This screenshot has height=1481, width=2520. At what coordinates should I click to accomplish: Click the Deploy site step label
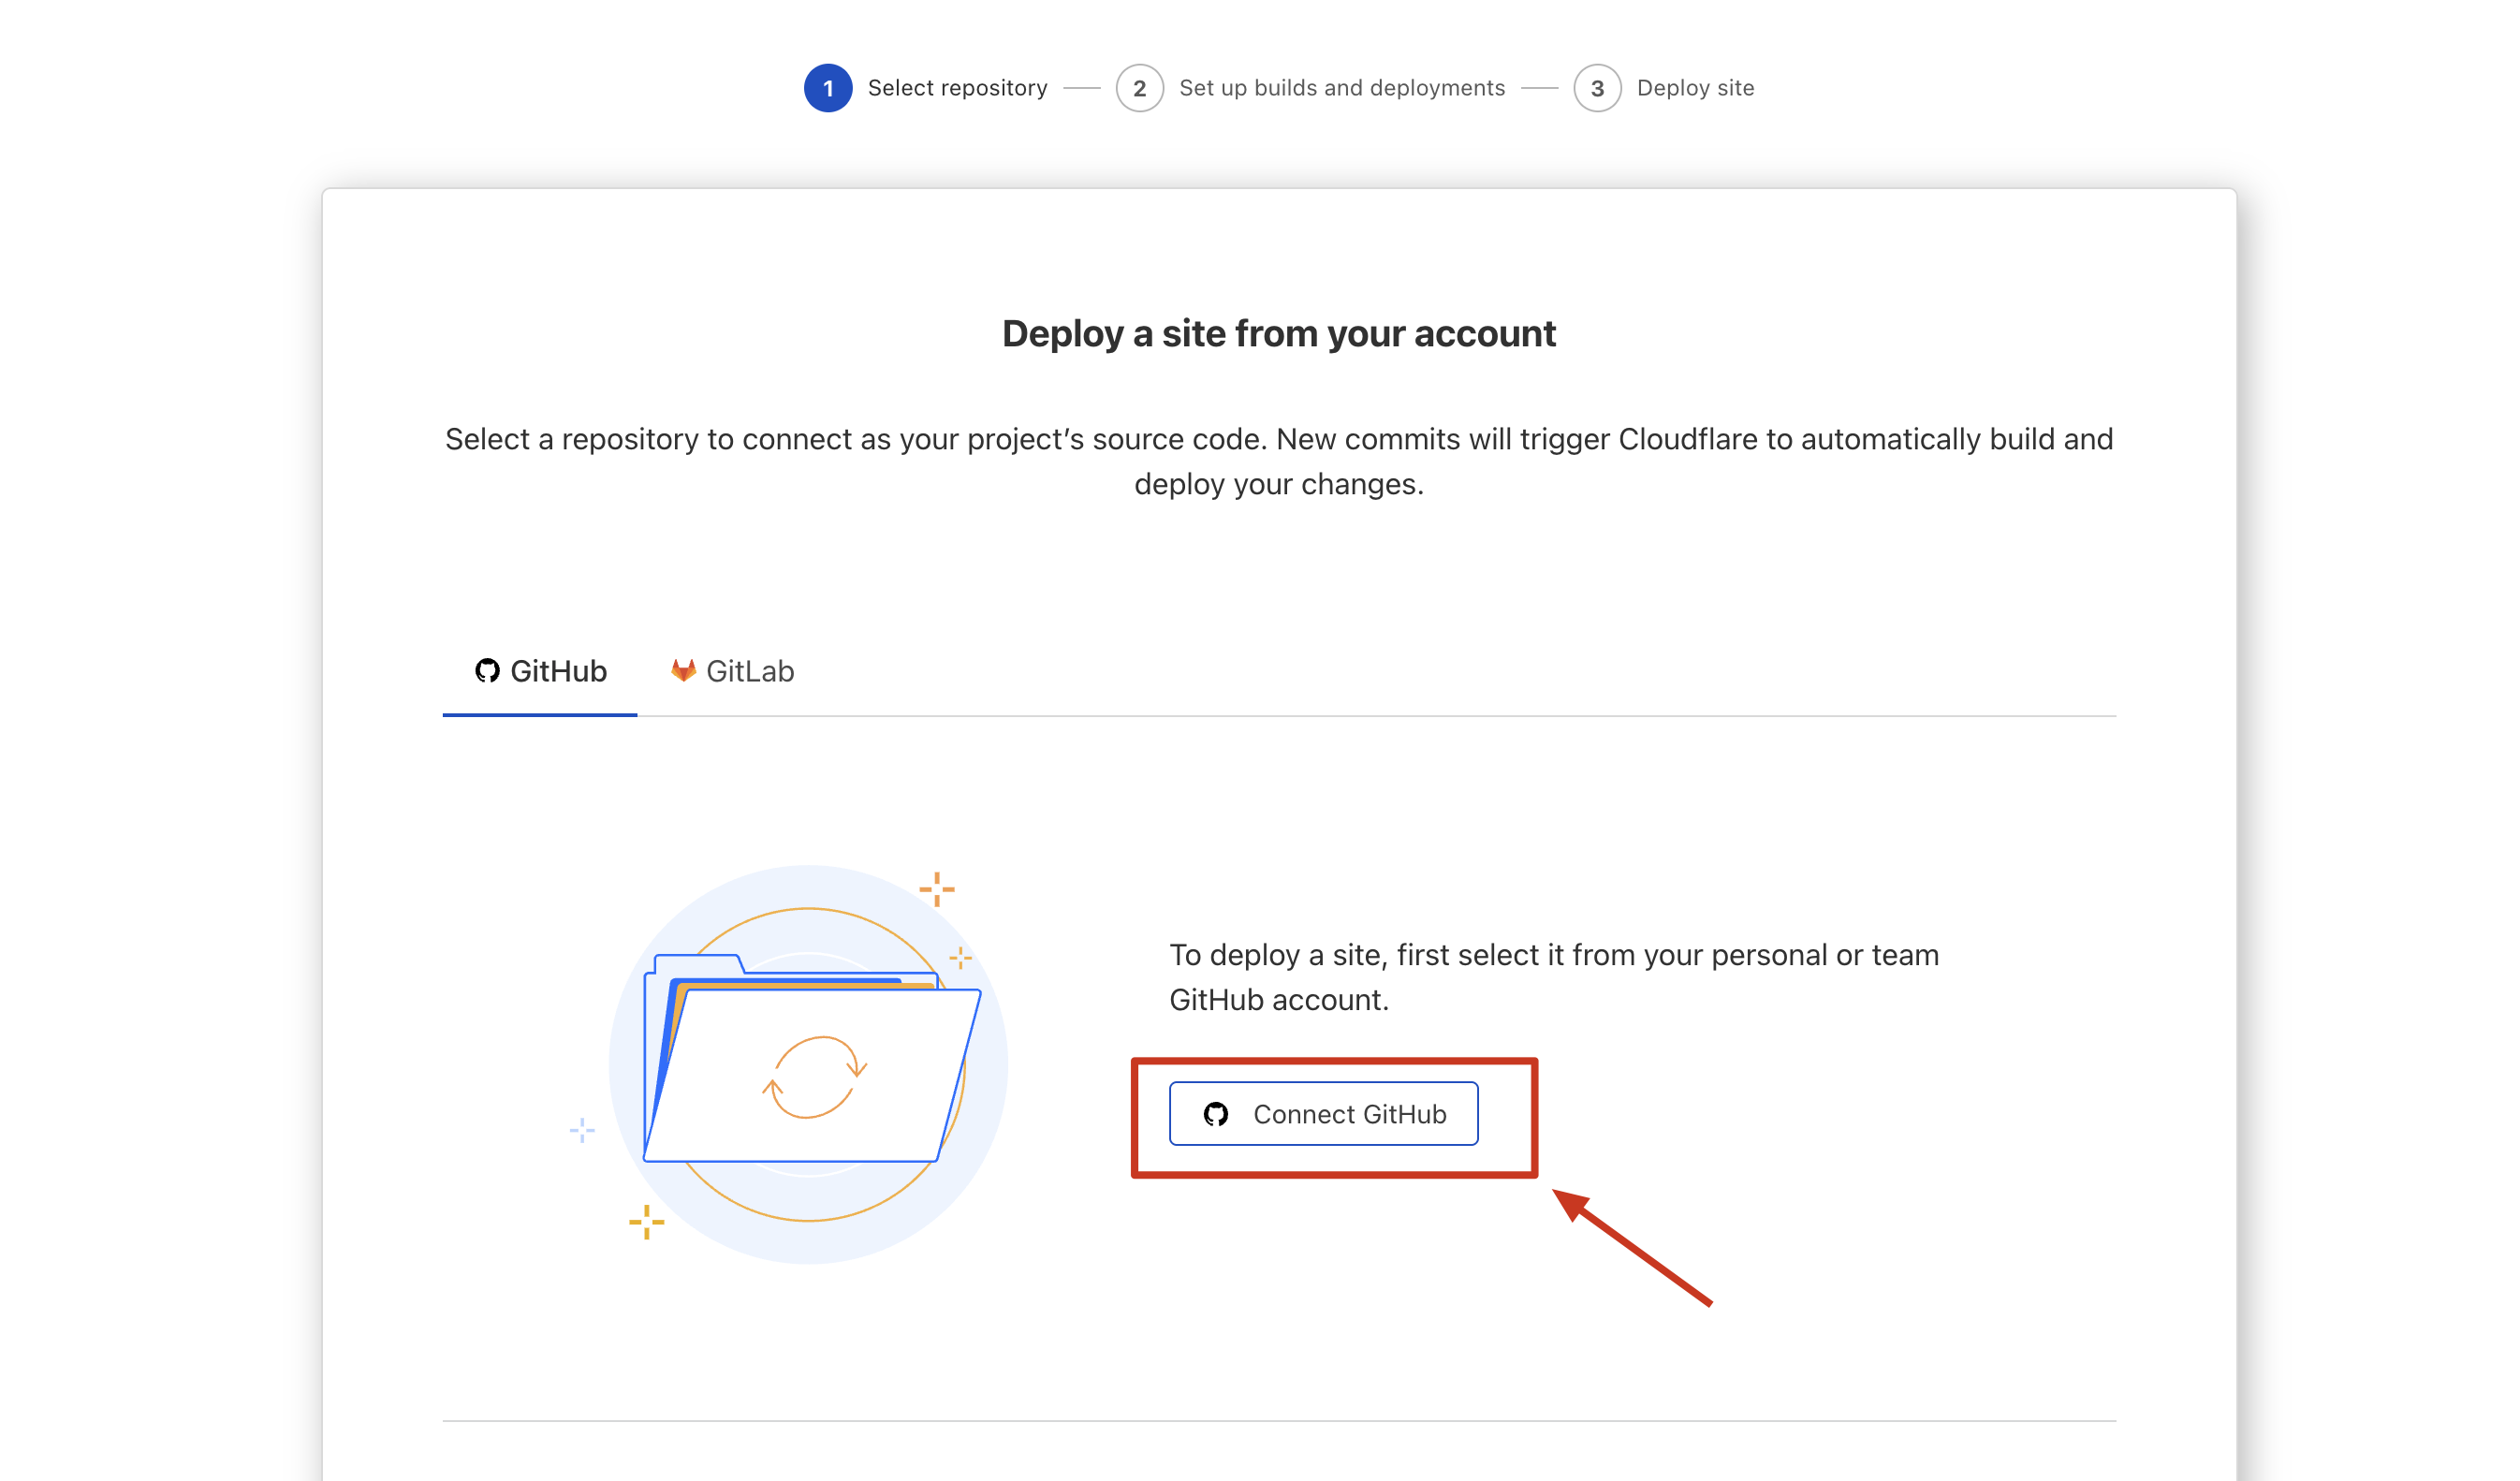[1695, 88]
